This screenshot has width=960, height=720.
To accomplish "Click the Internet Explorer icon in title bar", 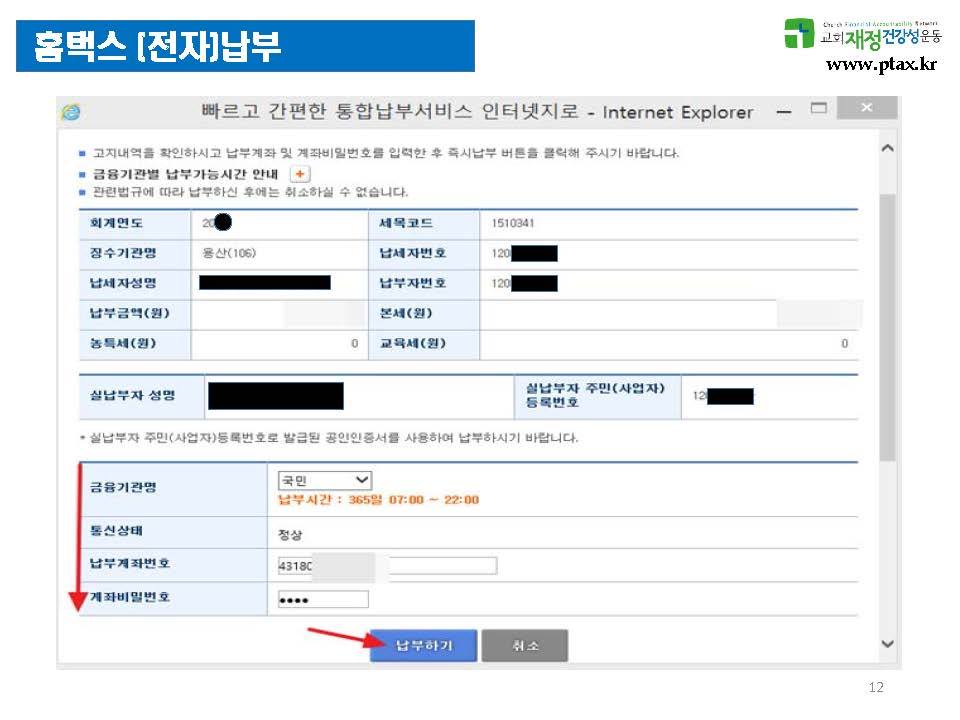I will (71, 112).
